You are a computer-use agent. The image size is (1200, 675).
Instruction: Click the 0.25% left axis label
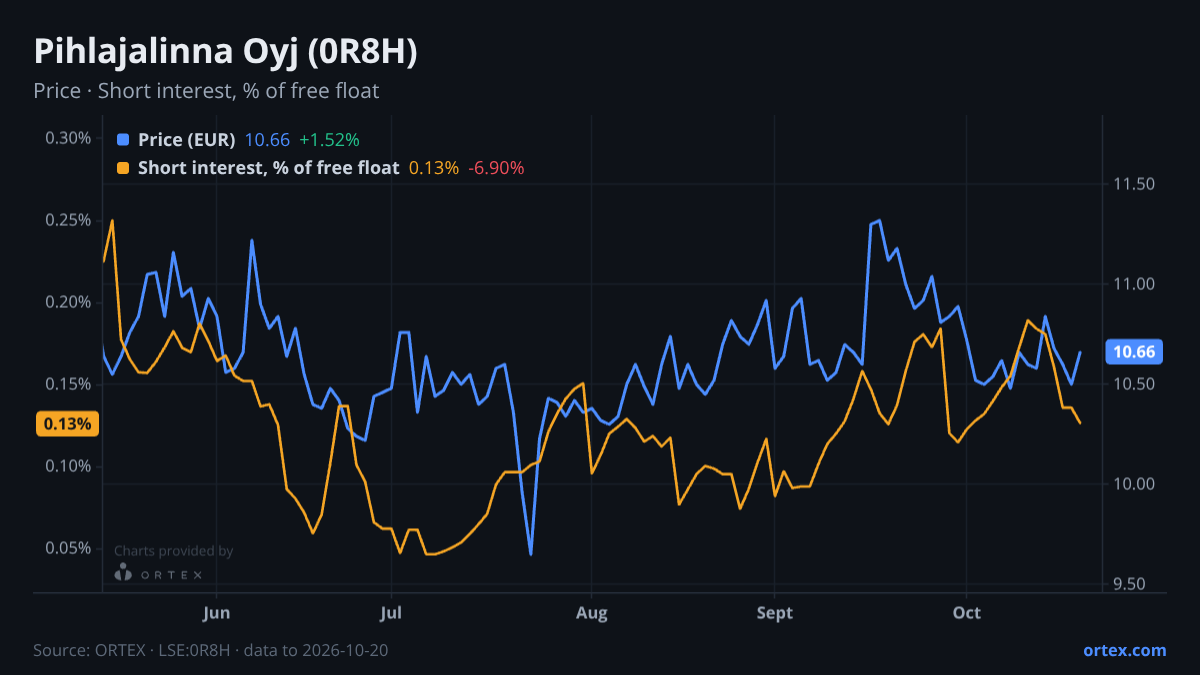(x=68, y=220)
